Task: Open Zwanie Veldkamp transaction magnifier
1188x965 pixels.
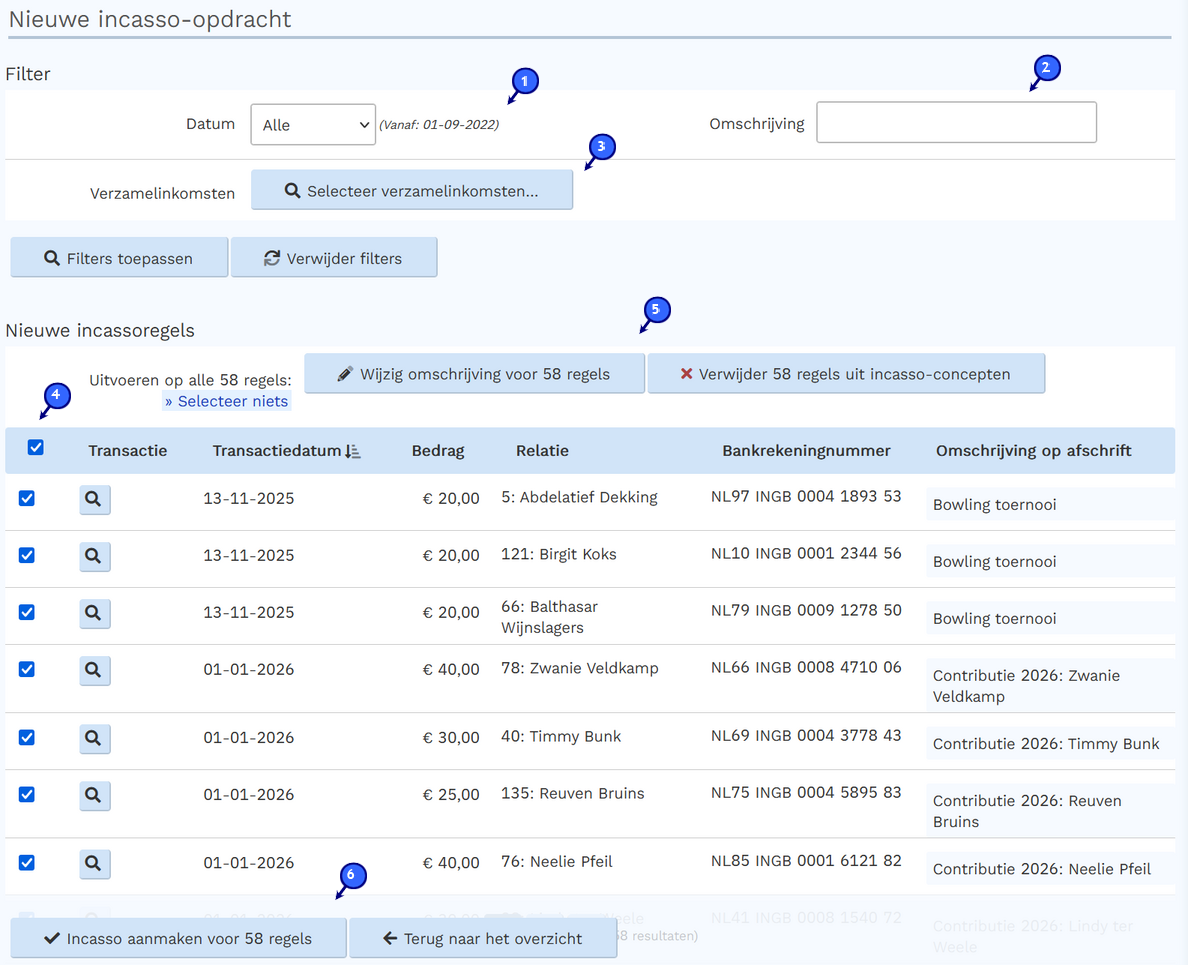Action: pyautogui.click(x=94, y=670)
